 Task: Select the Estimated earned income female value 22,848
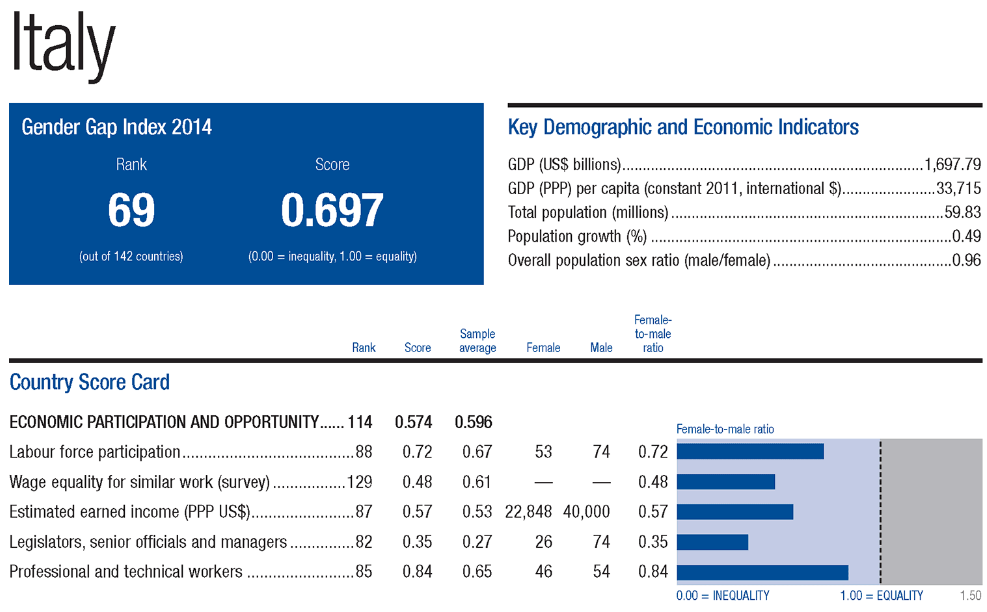tap(530, 512)
